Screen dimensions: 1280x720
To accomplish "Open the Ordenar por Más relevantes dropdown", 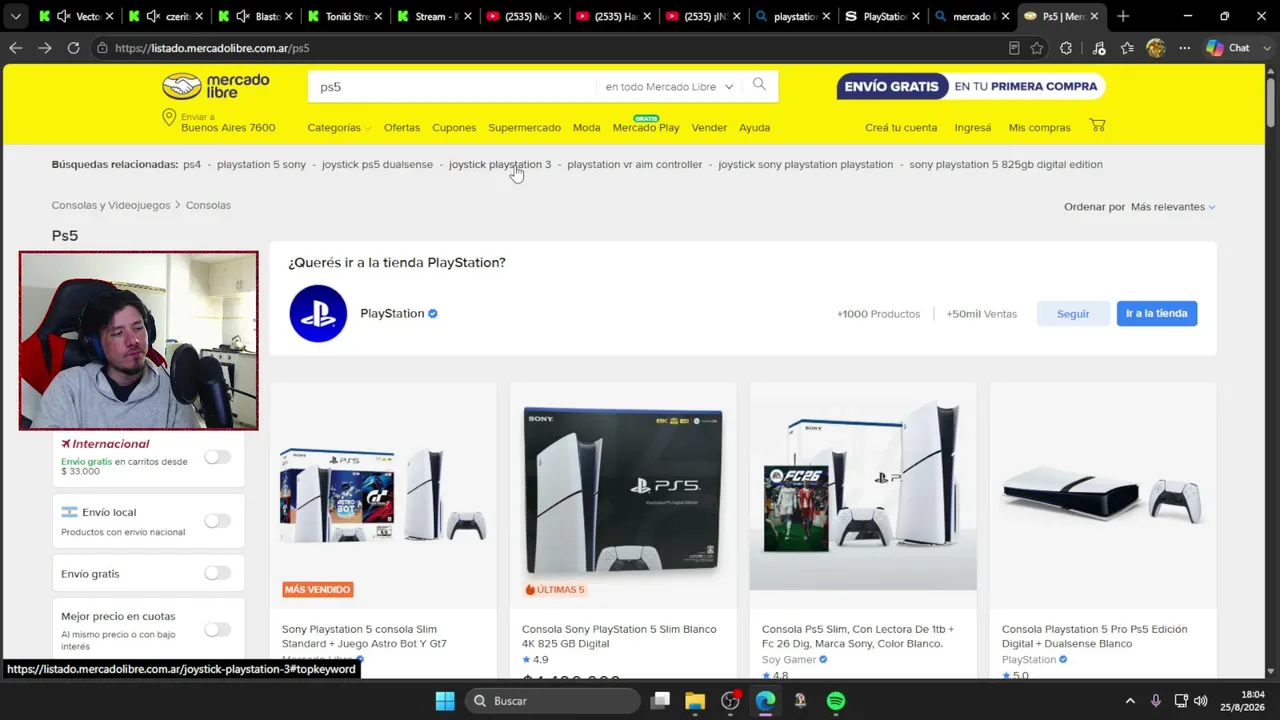I will [x=1173, y=207].
